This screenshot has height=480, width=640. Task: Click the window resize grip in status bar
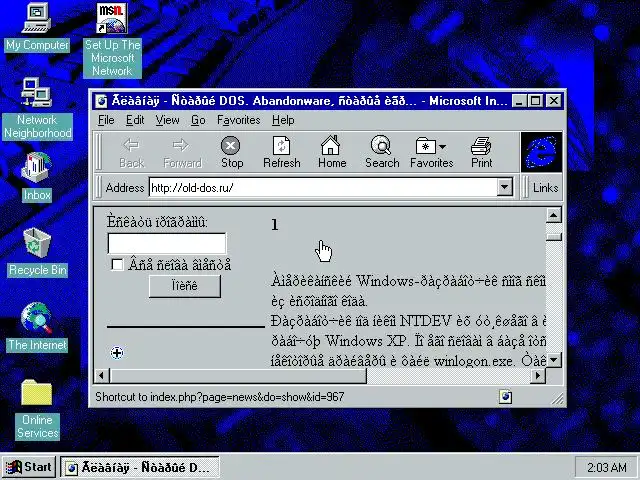pos(556,398)
